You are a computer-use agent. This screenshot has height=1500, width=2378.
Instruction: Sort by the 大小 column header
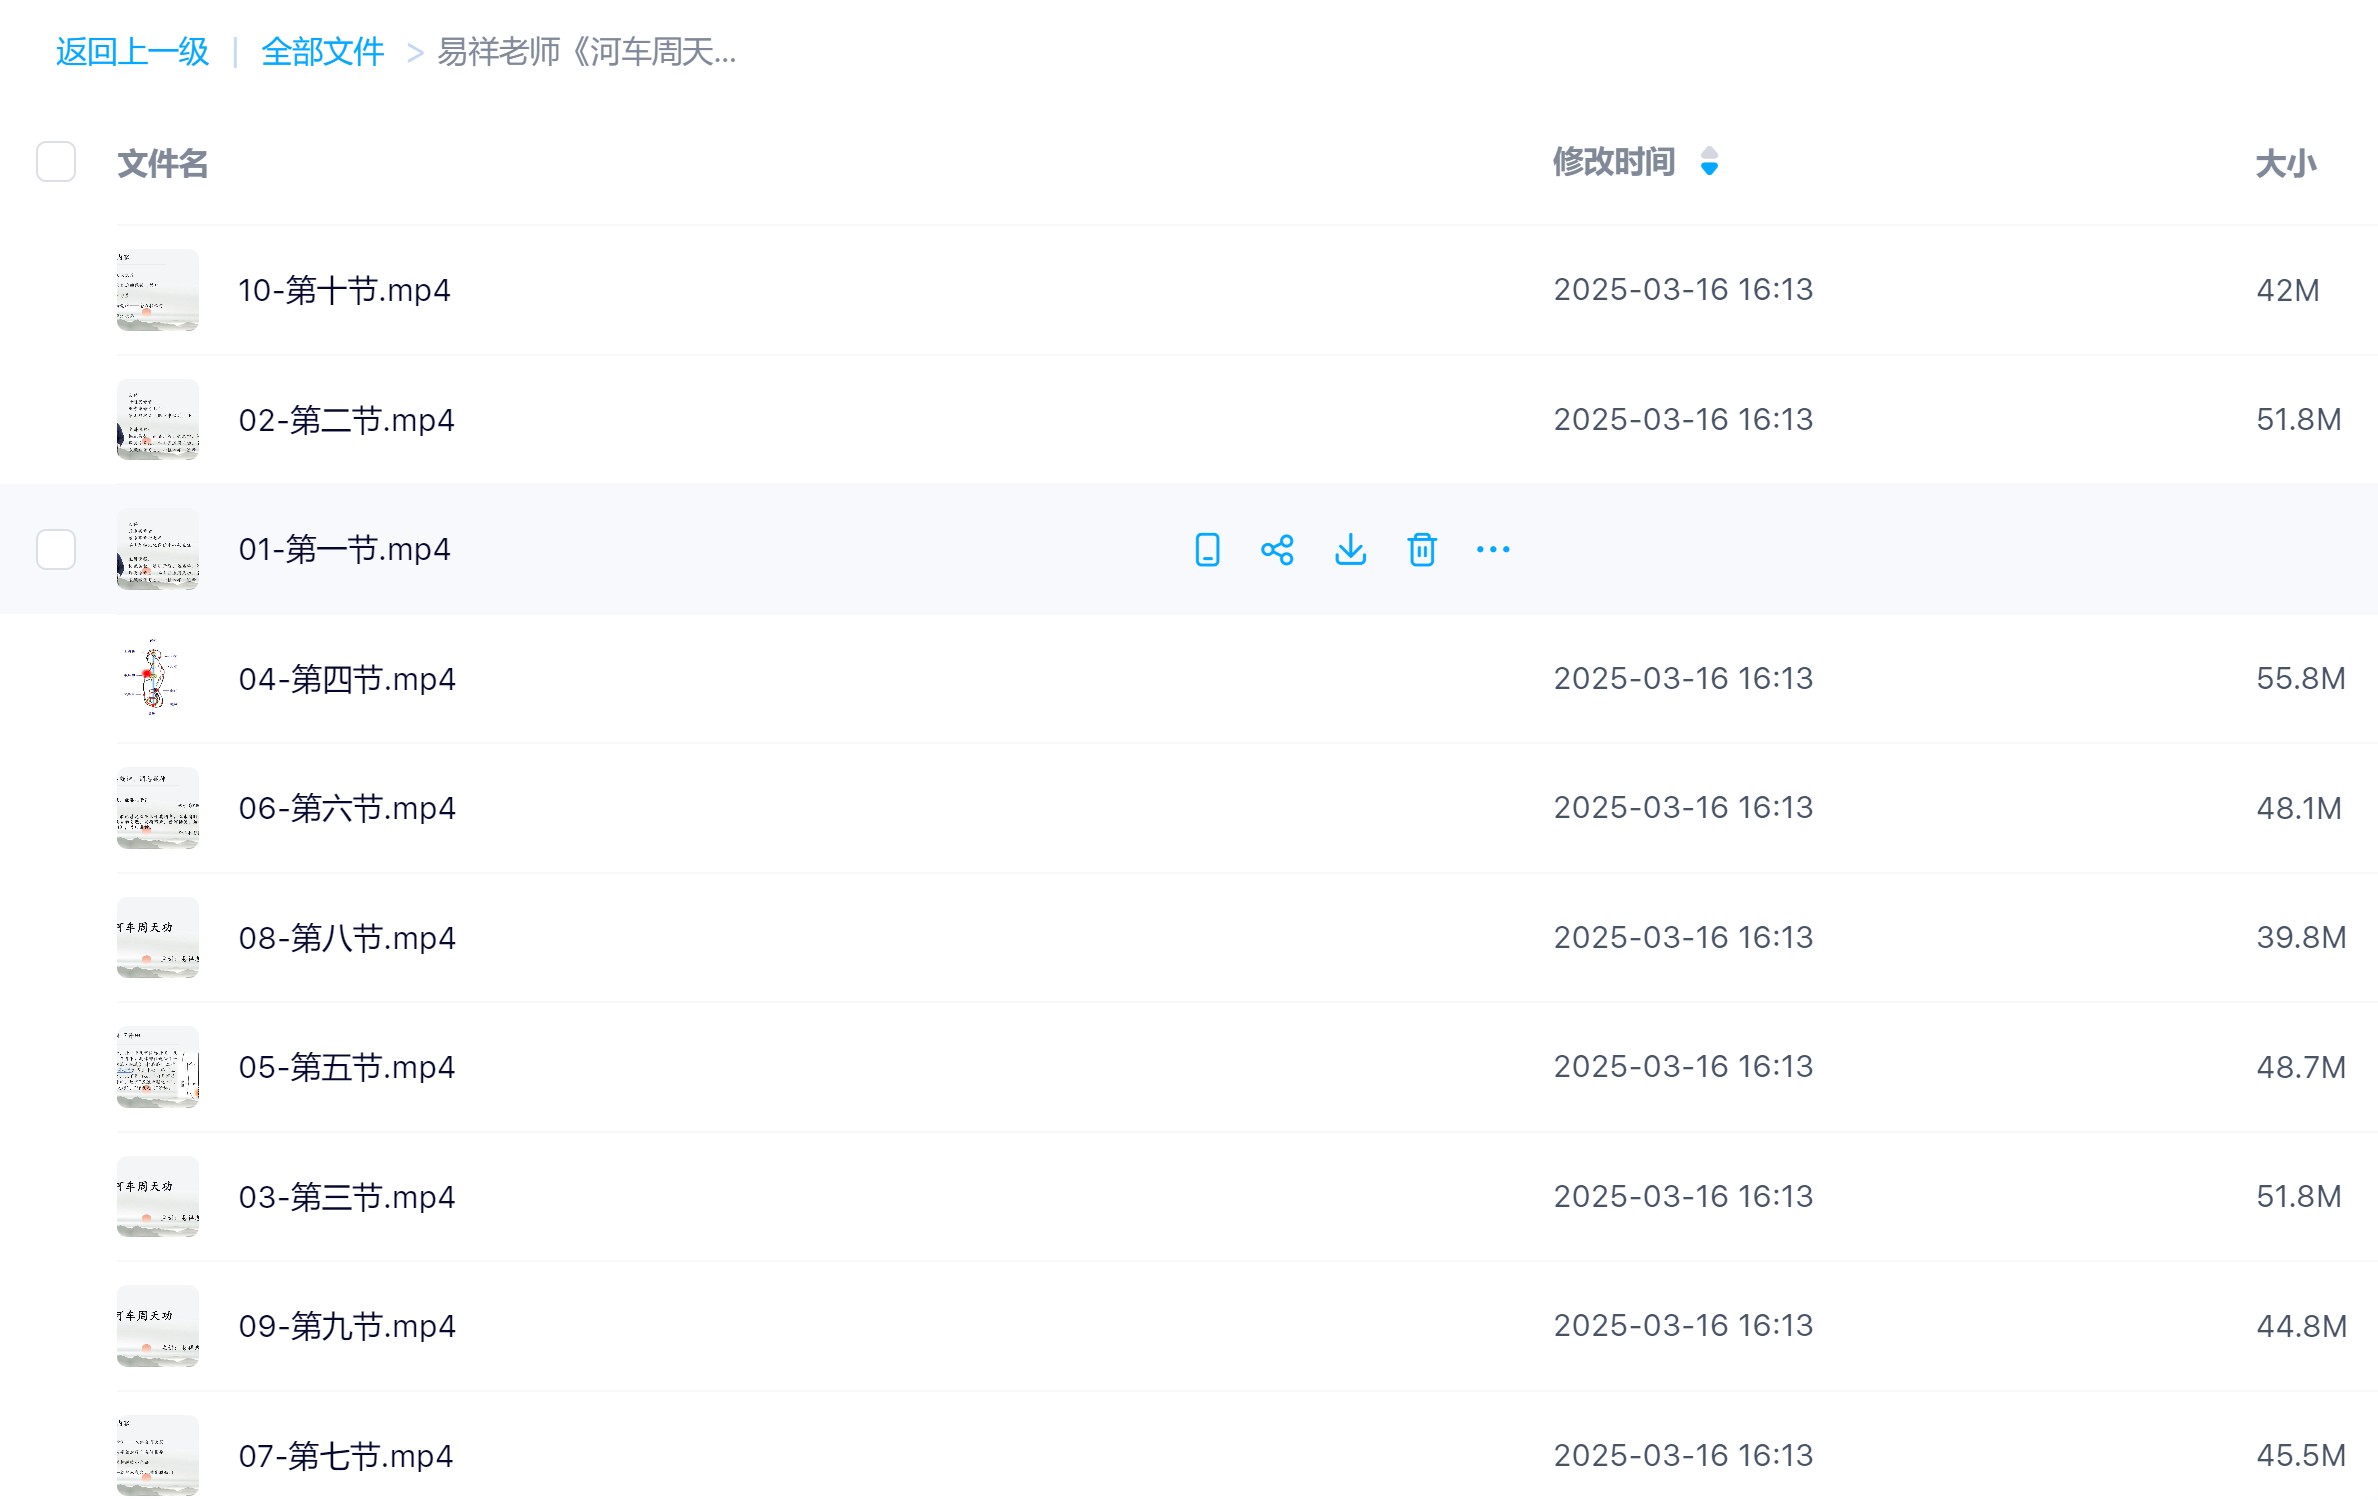pos(2285,164)
